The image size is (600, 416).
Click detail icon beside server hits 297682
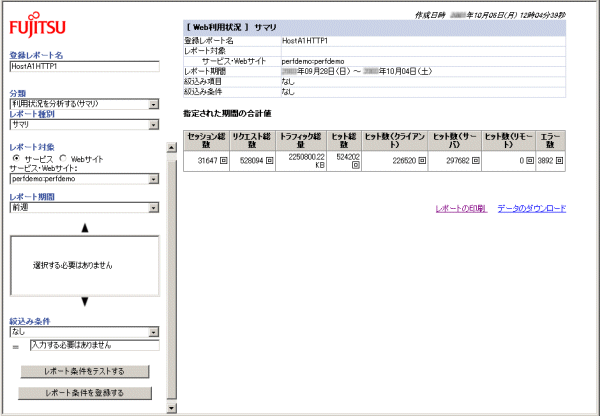(475, 159)
